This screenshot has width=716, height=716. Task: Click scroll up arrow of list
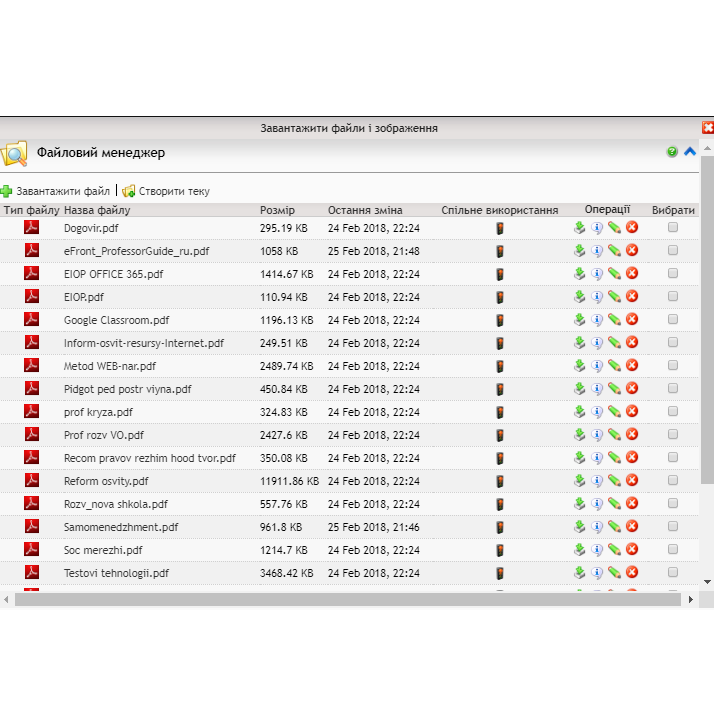coord(707,148)
